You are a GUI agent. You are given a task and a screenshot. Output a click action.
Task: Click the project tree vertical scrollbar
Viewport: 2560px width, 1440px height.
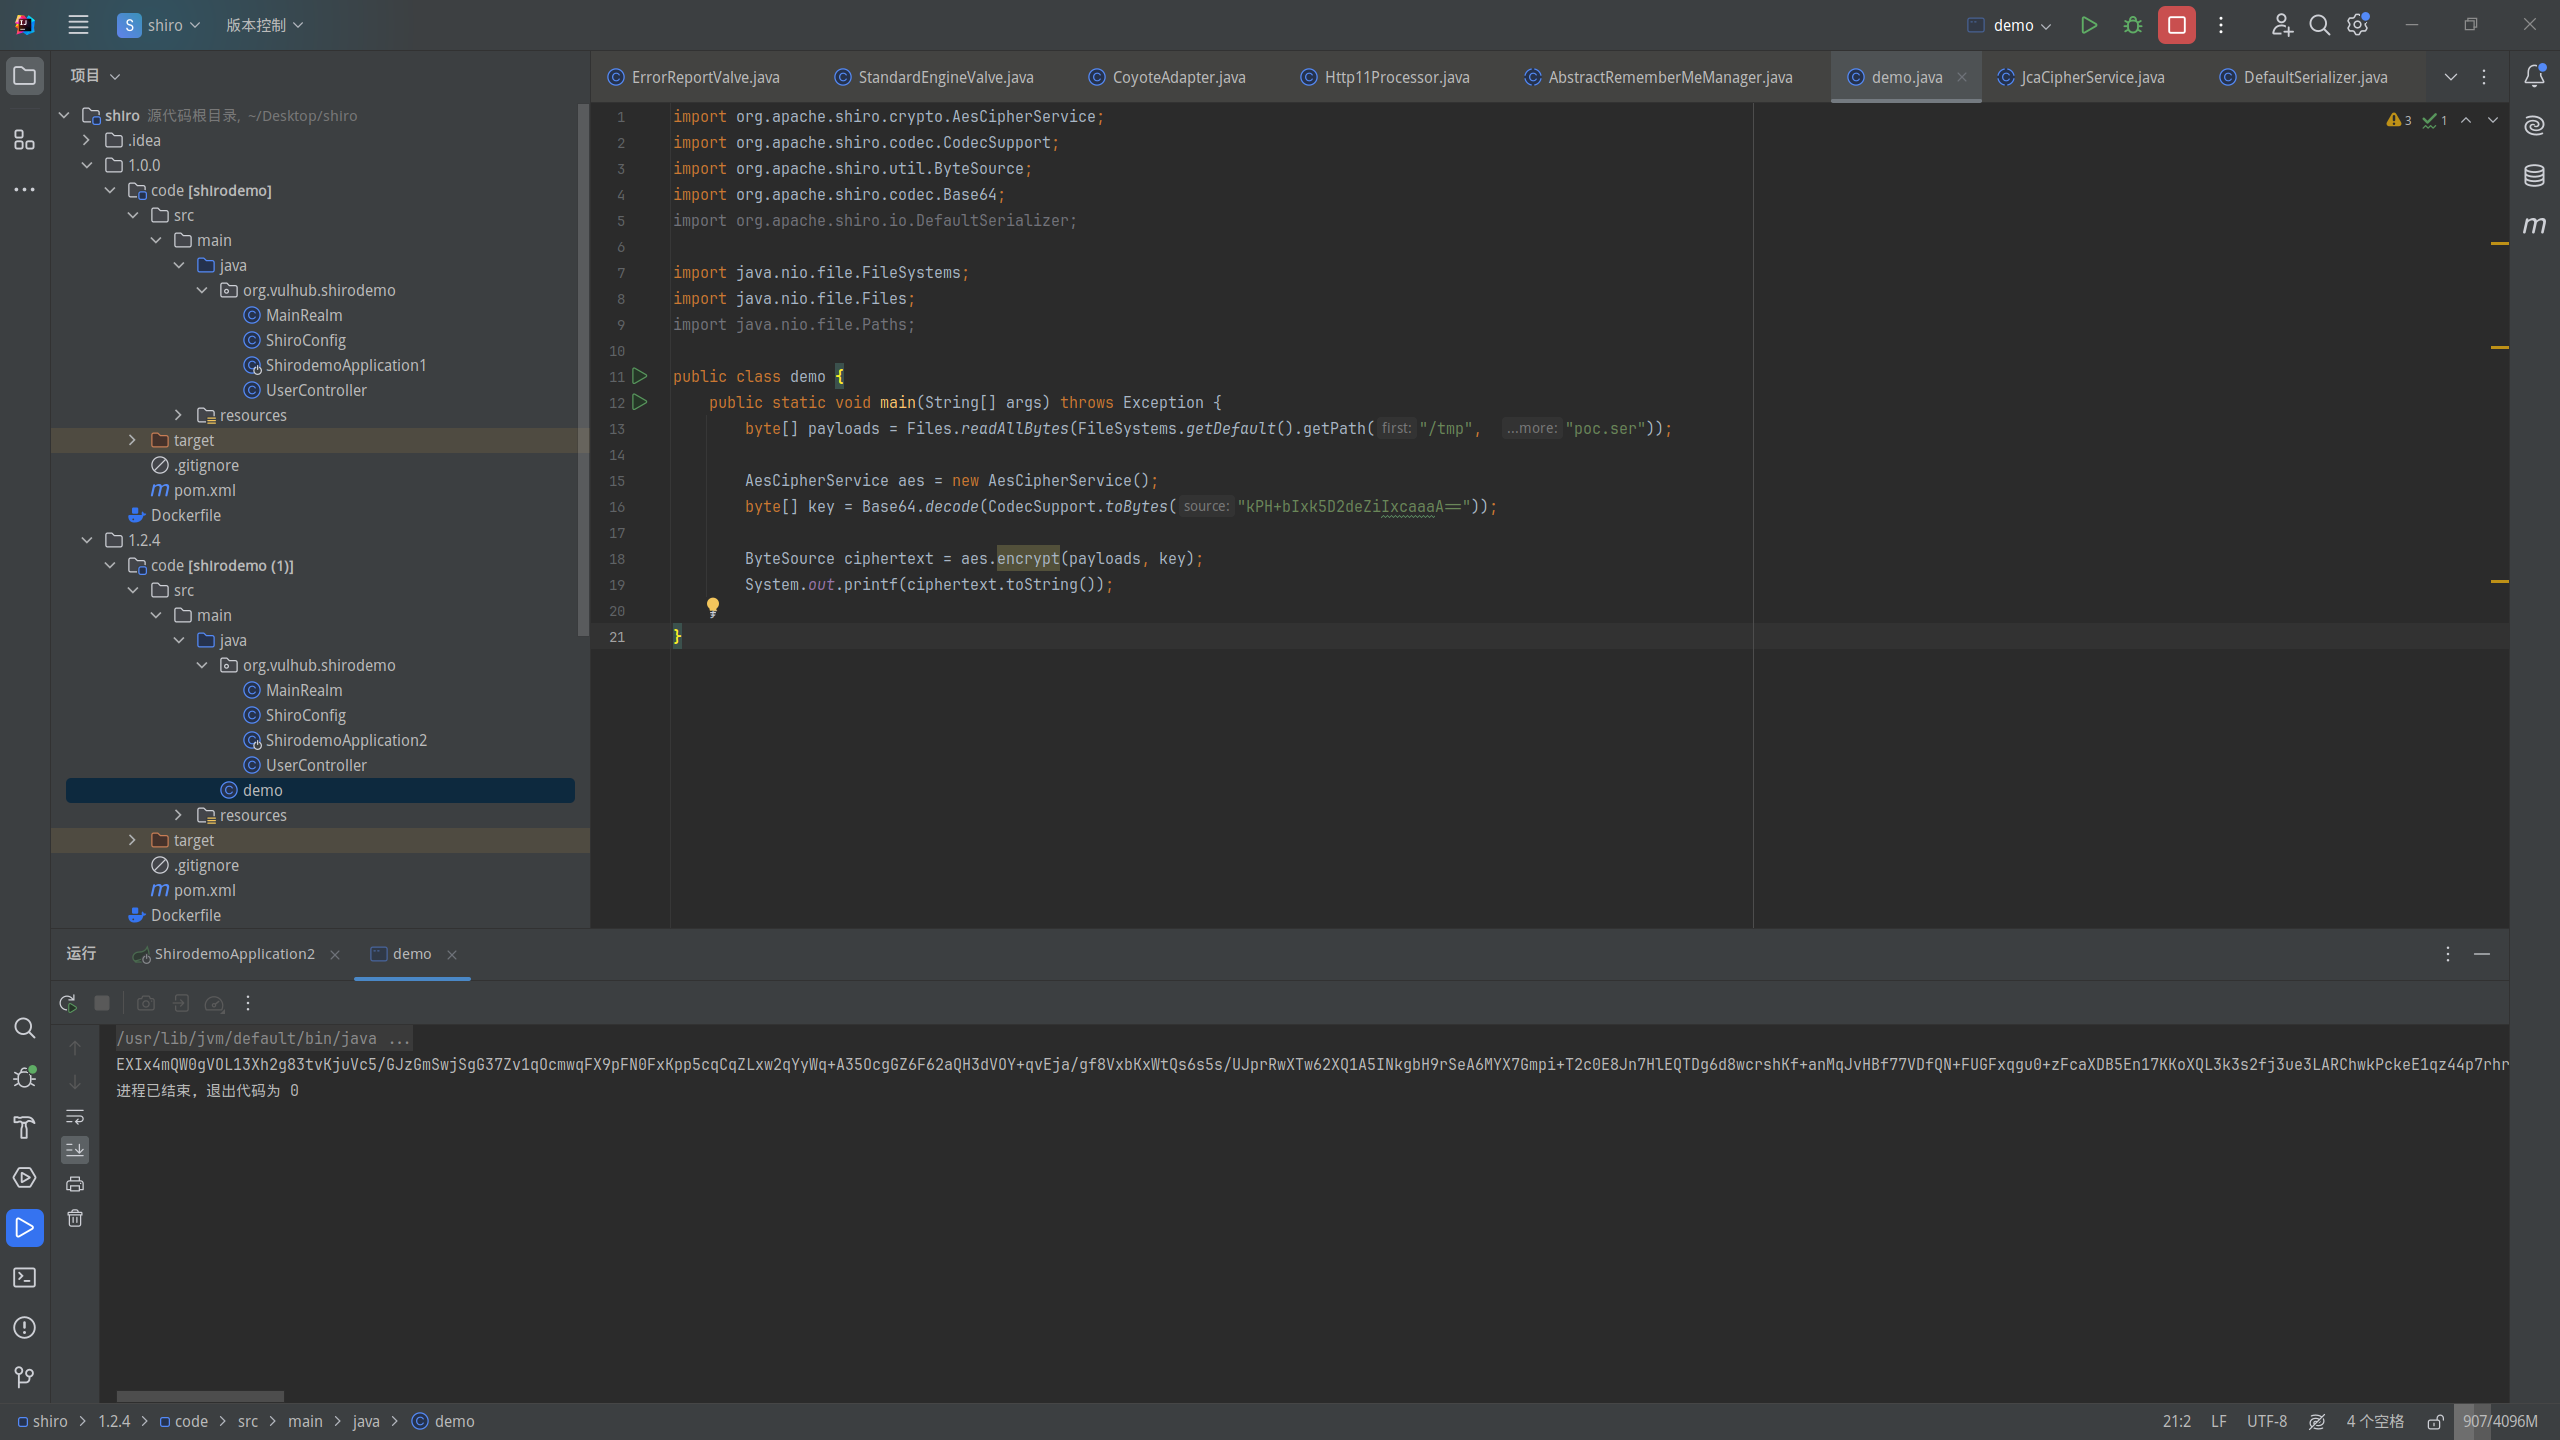[x=583, y=370]
